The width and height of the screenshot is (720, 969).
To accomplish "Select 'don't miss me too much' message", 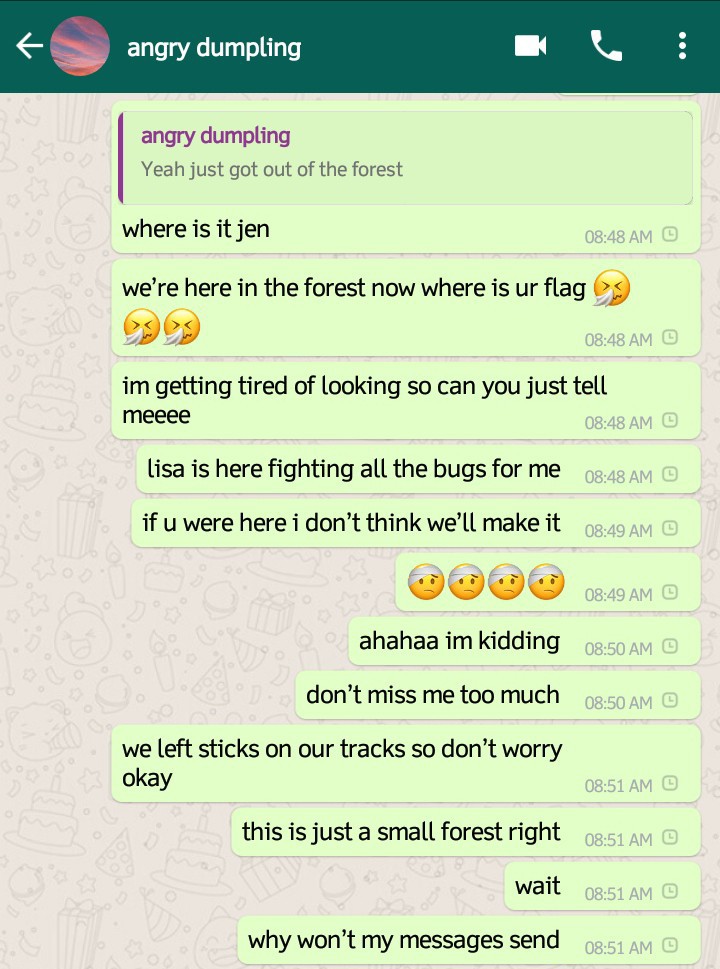I will tap(498, 696).
